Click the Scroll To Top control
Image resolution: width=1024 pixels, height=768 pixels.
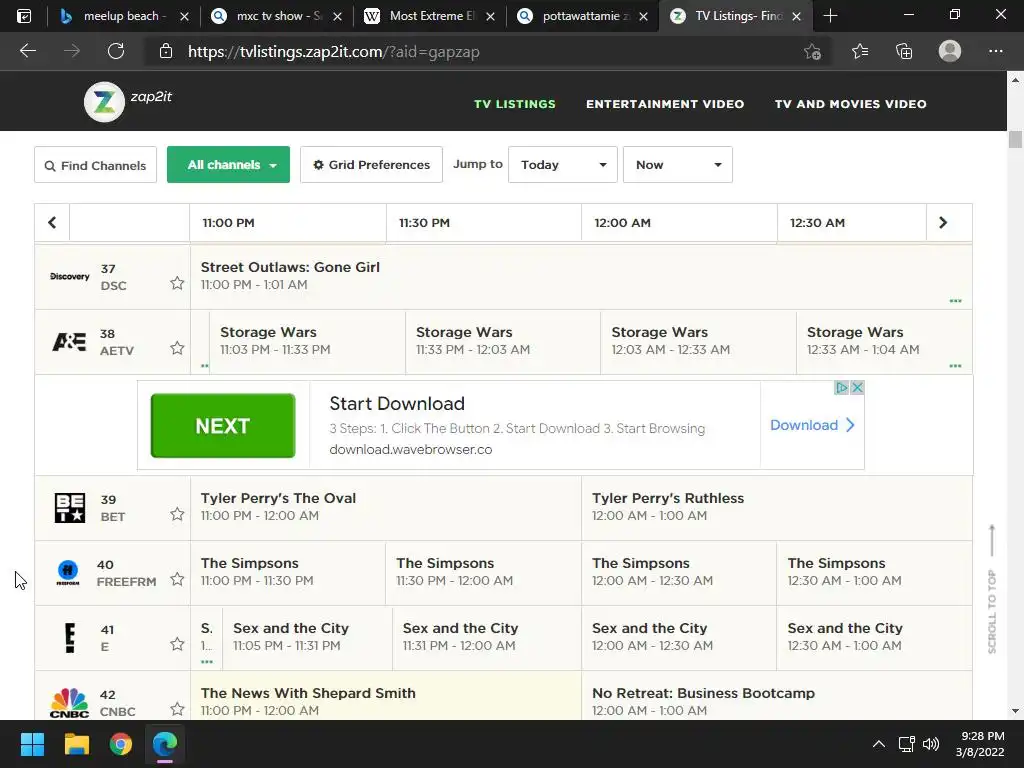click(992, 589)
